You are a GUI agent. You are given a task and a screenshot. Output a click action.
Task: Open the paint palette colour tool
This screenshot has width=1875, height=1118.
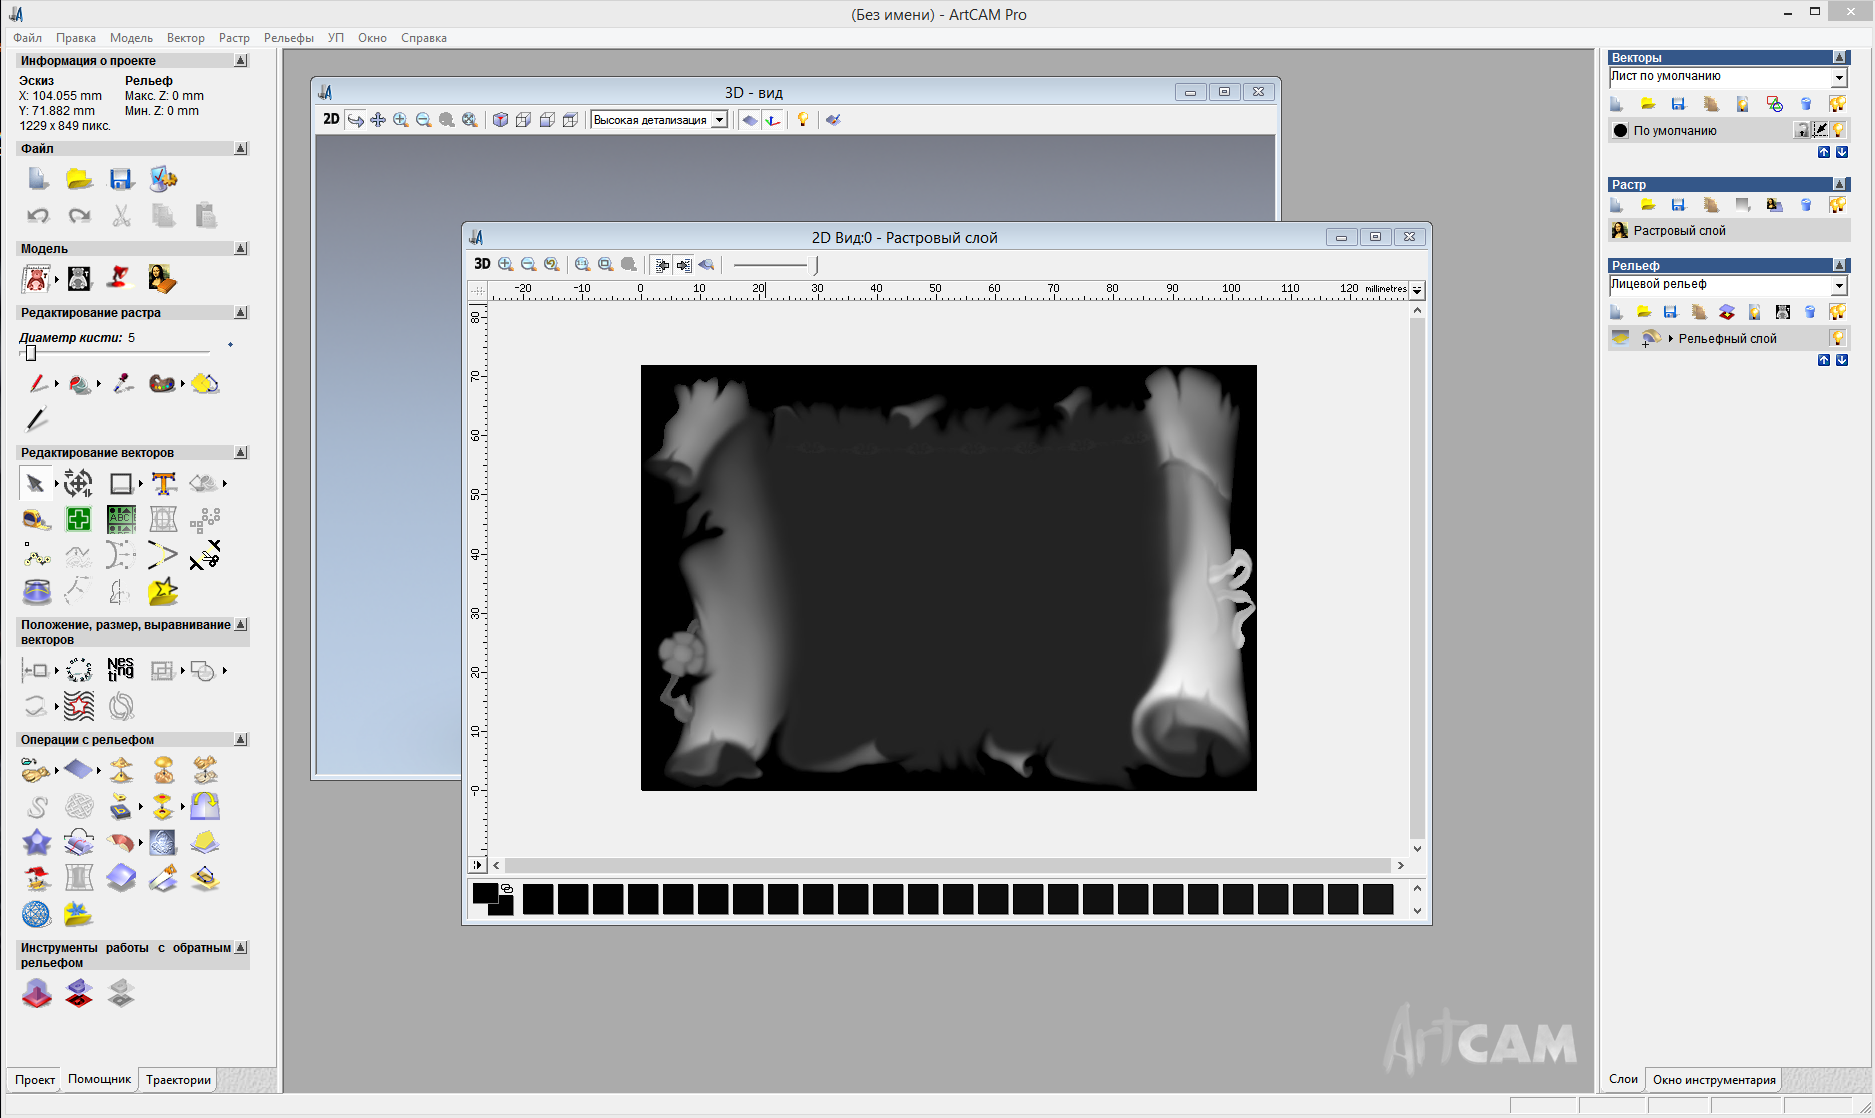coord(162,383)
